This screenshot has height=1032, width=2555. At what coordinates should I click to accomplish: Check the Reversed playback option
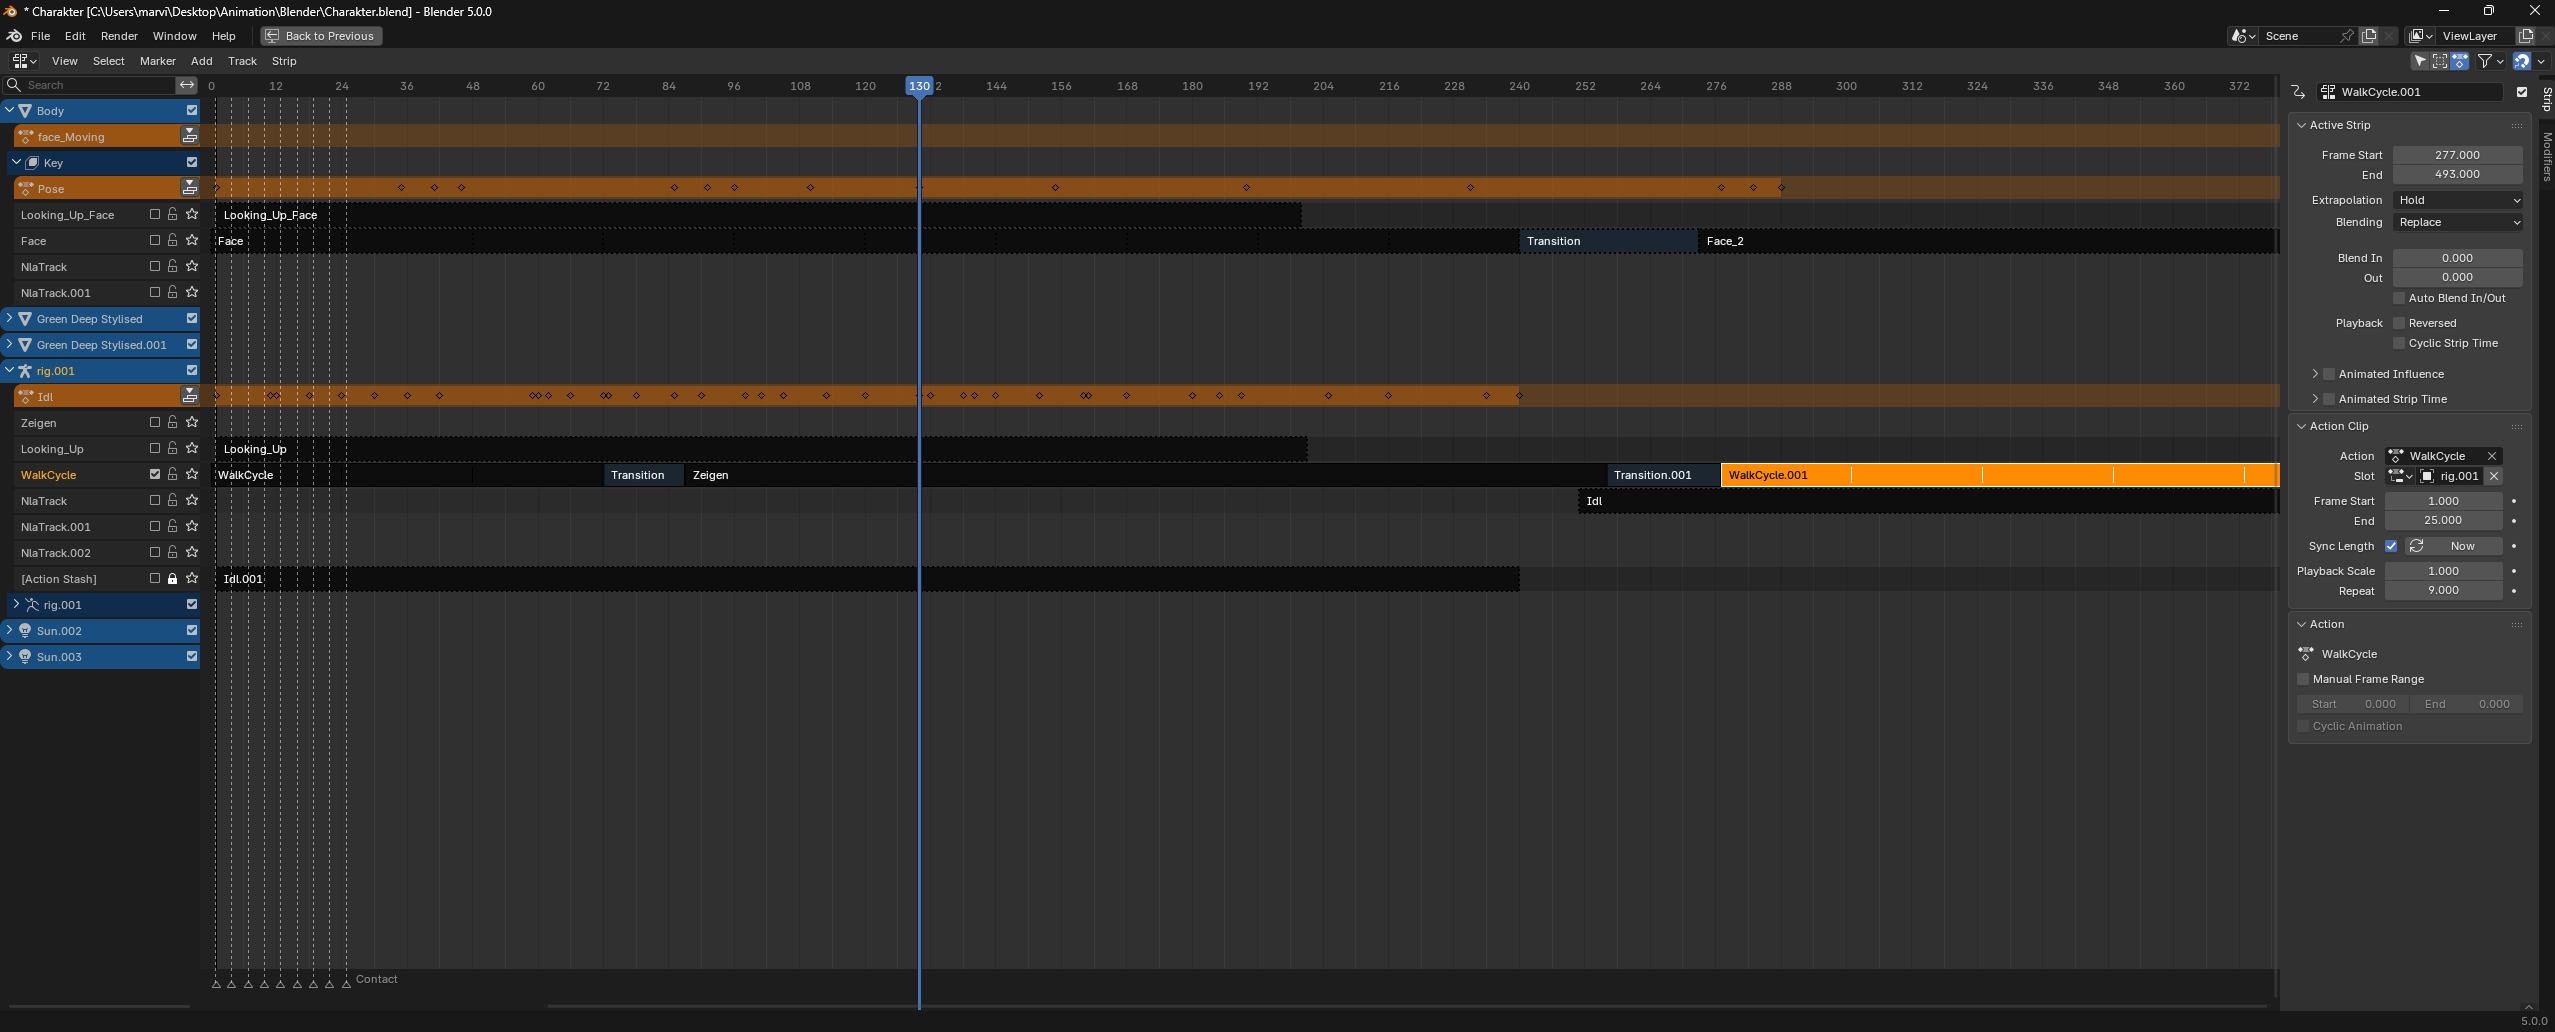click(2399, 323)
